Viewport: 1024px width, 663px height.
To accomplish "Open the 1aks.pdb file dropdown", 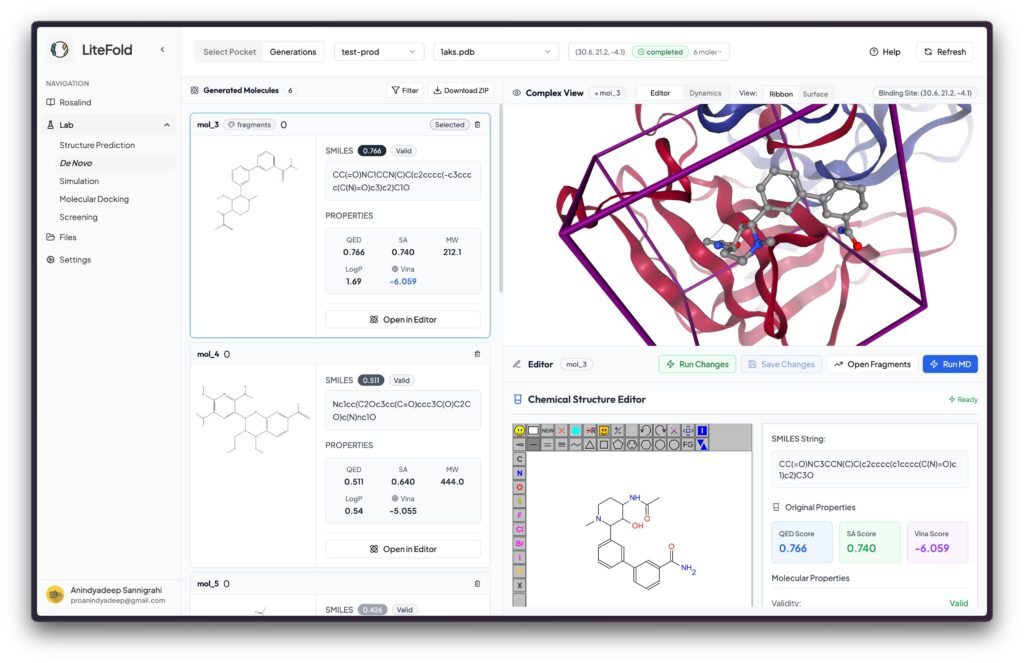I will coord(496,52).
